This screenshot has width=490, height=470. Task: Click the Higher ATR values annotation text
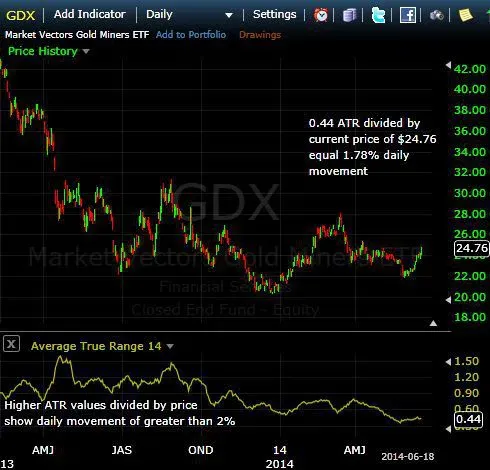[120, 413]
